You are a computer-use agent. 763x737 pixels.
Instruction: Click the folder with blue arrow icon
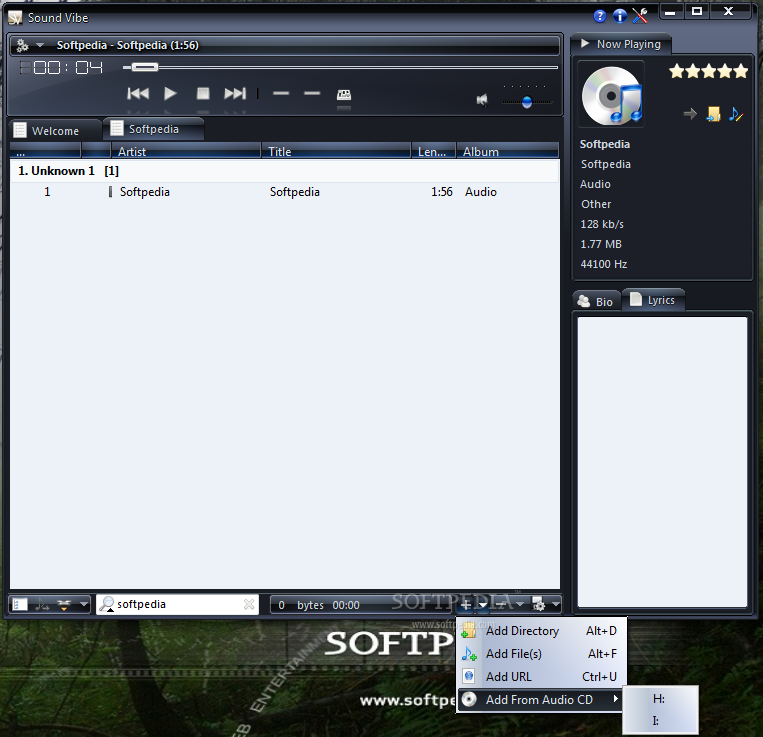coord(713,114)
